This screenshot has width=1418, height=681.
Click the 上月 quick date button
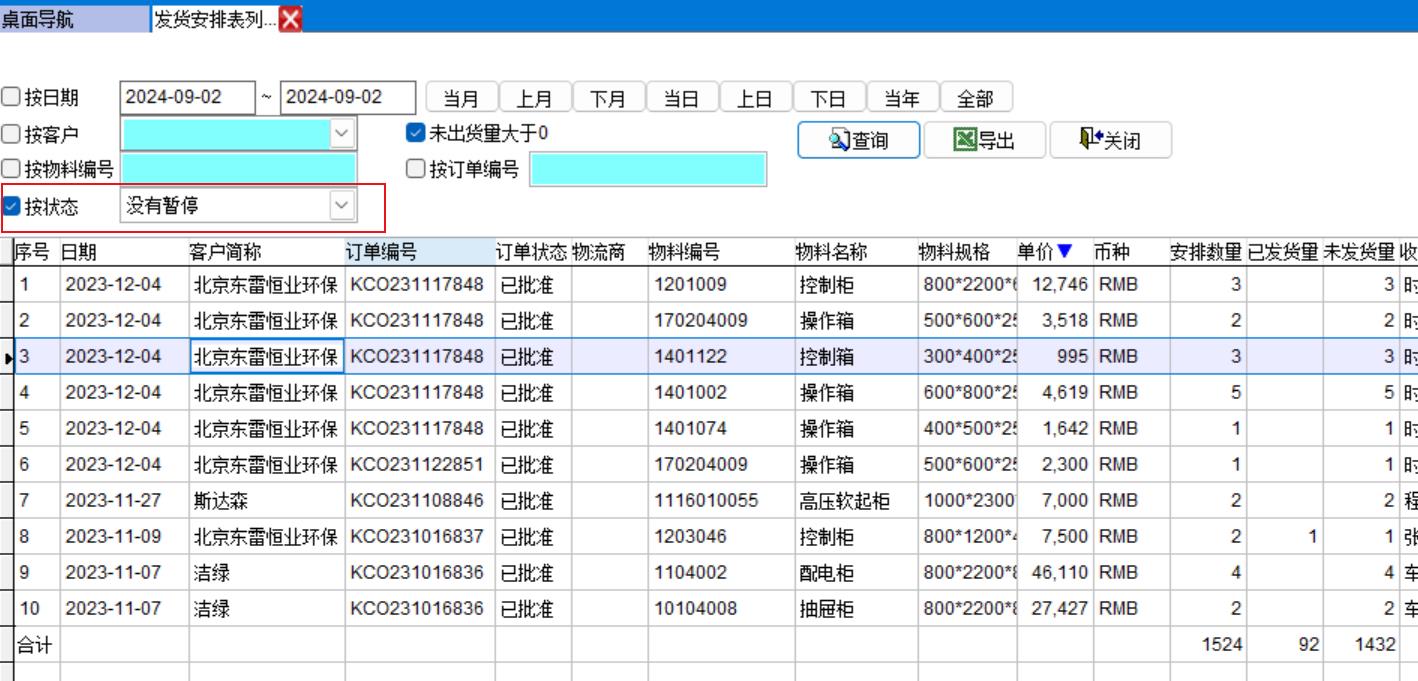click(x=535, y=98)
